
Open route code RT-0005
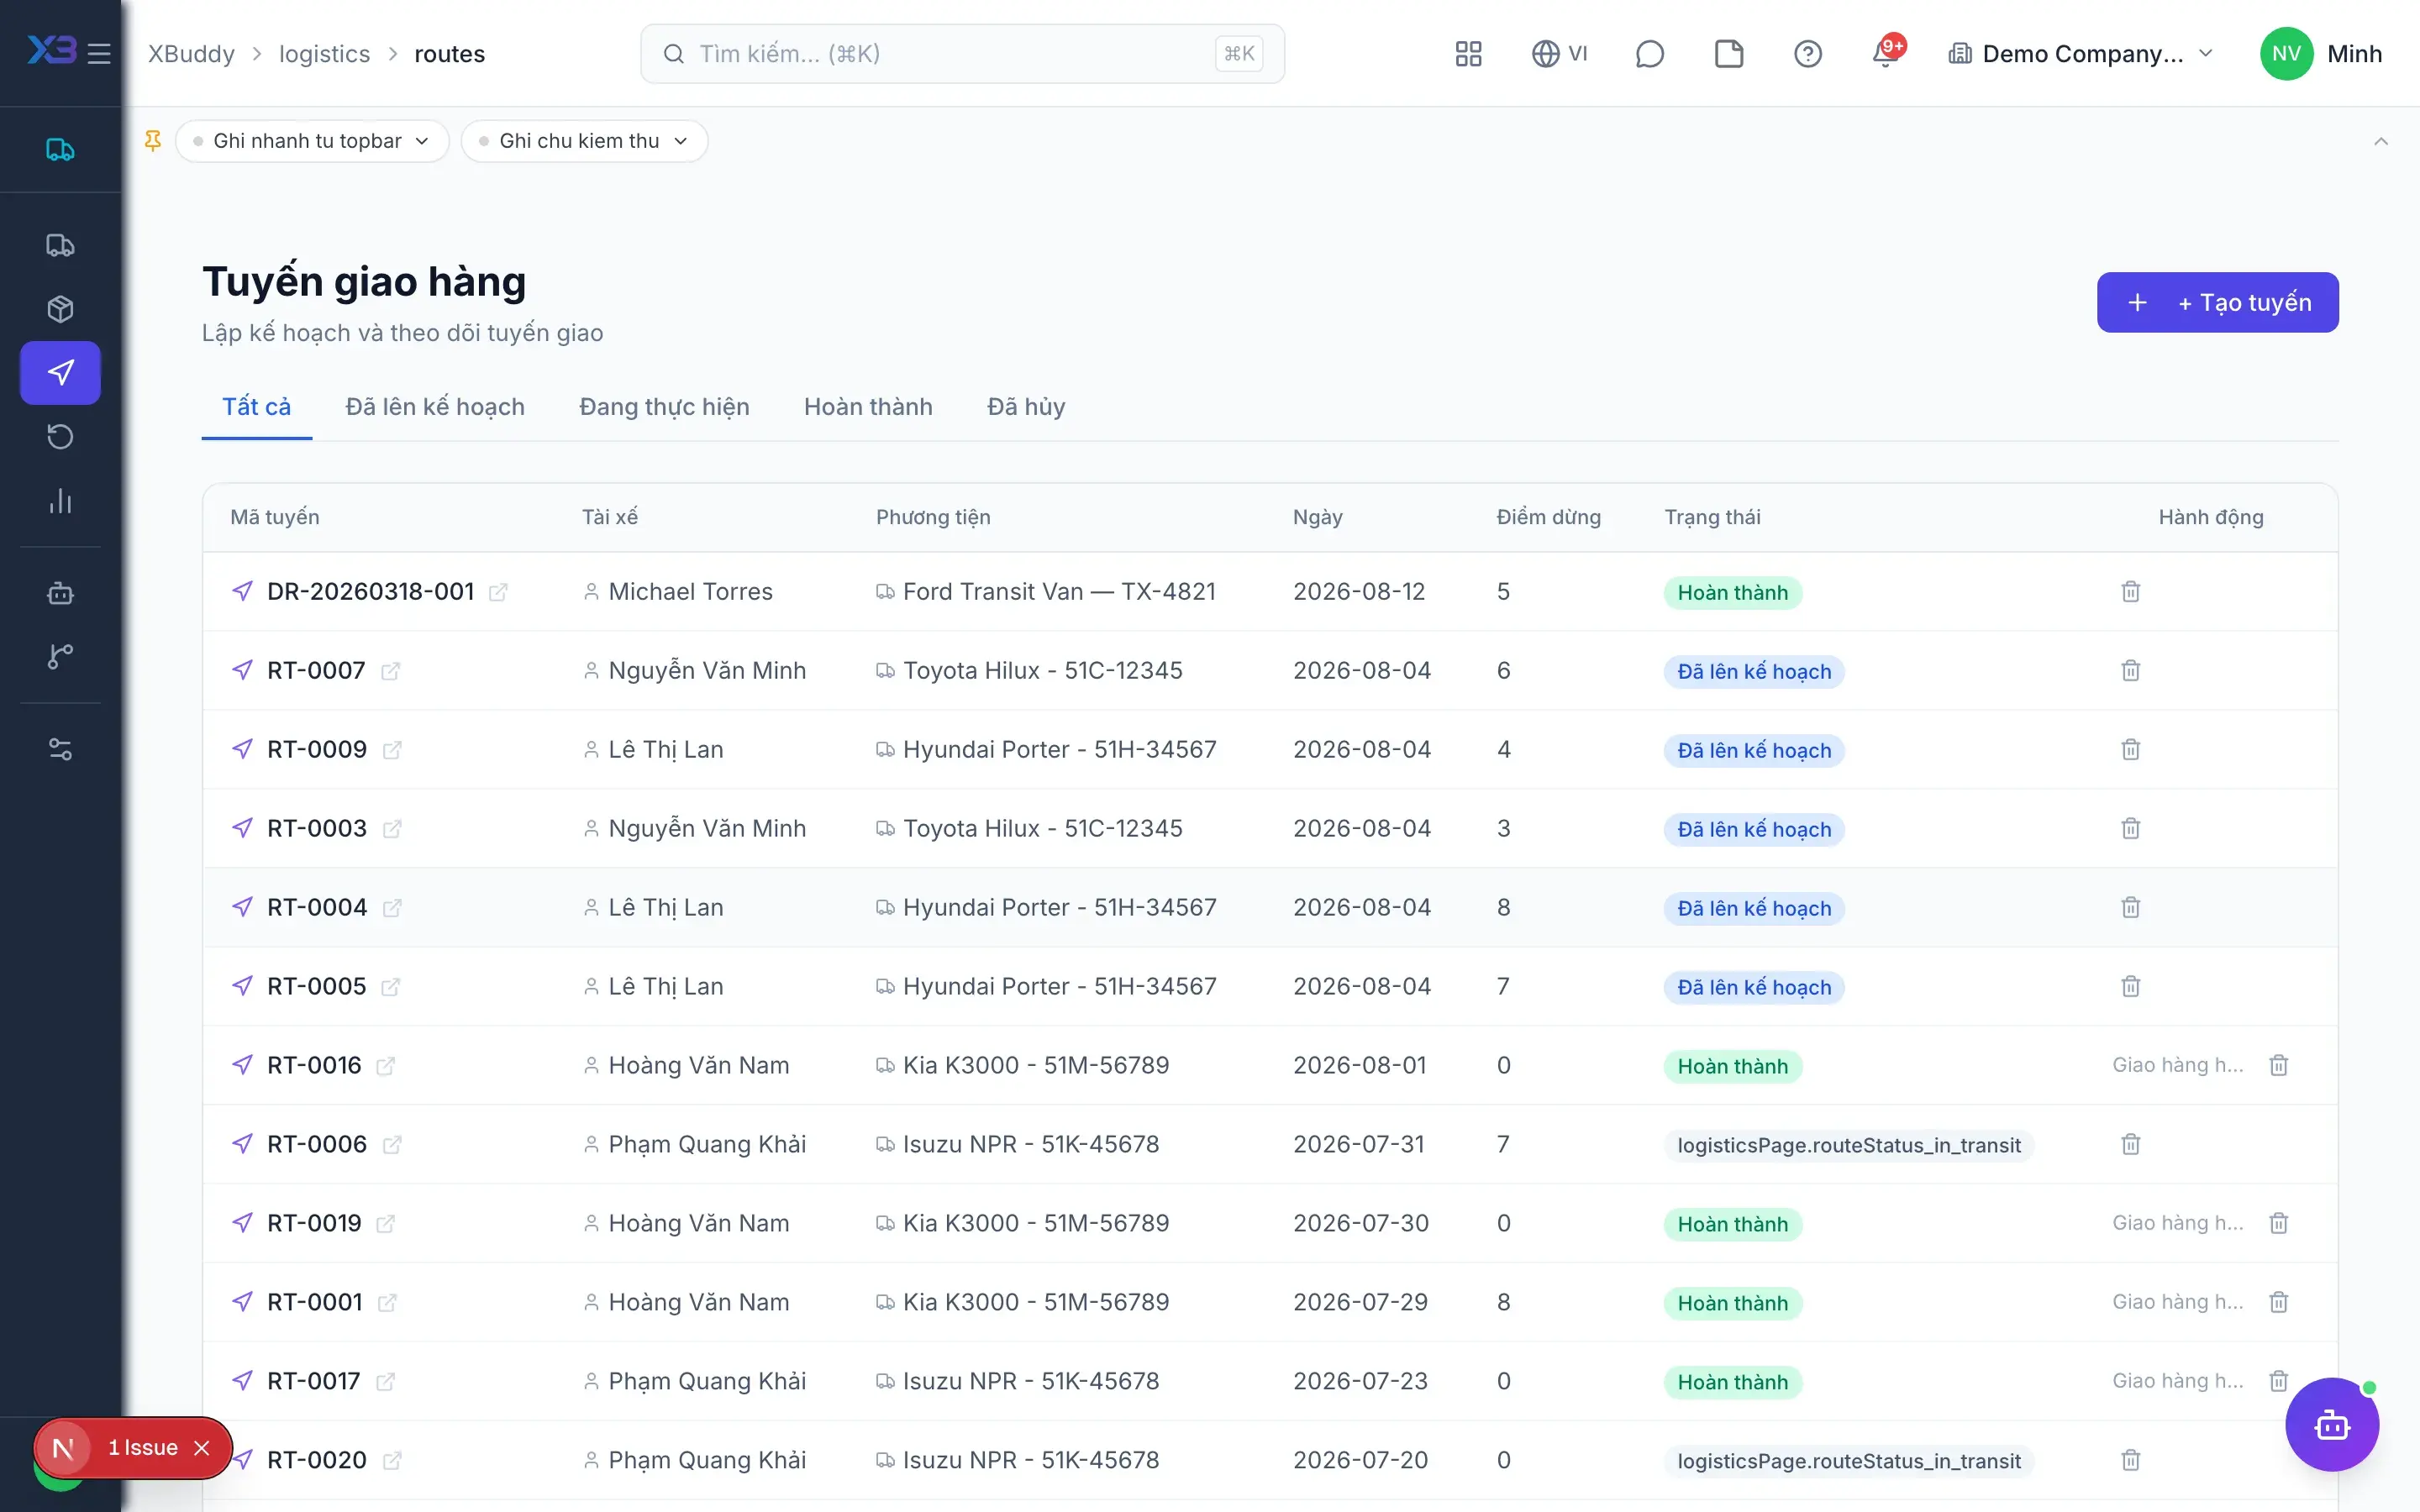coord(316,987)
